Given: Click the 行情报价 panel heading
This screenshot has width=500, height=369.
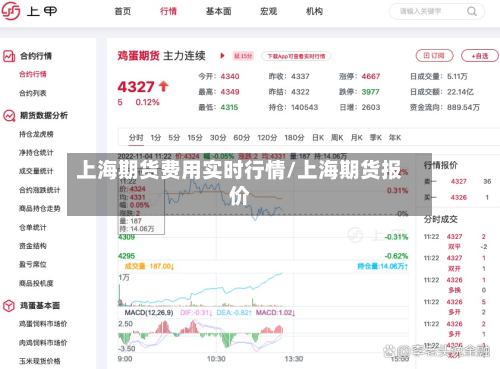Looking at the screenshot, I should (x=441, y=165).
